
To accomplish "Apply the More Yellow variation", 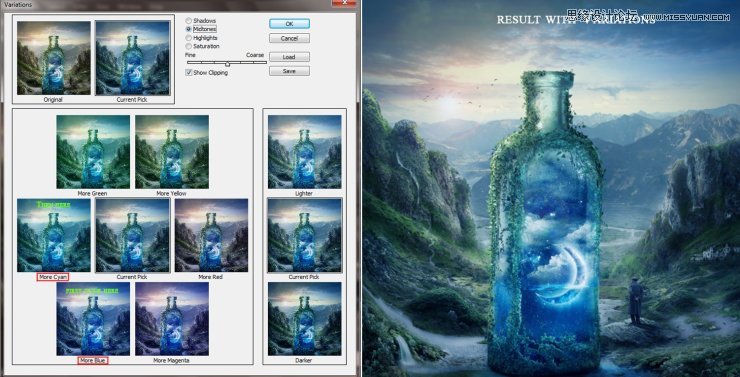I will coord(172,152).
